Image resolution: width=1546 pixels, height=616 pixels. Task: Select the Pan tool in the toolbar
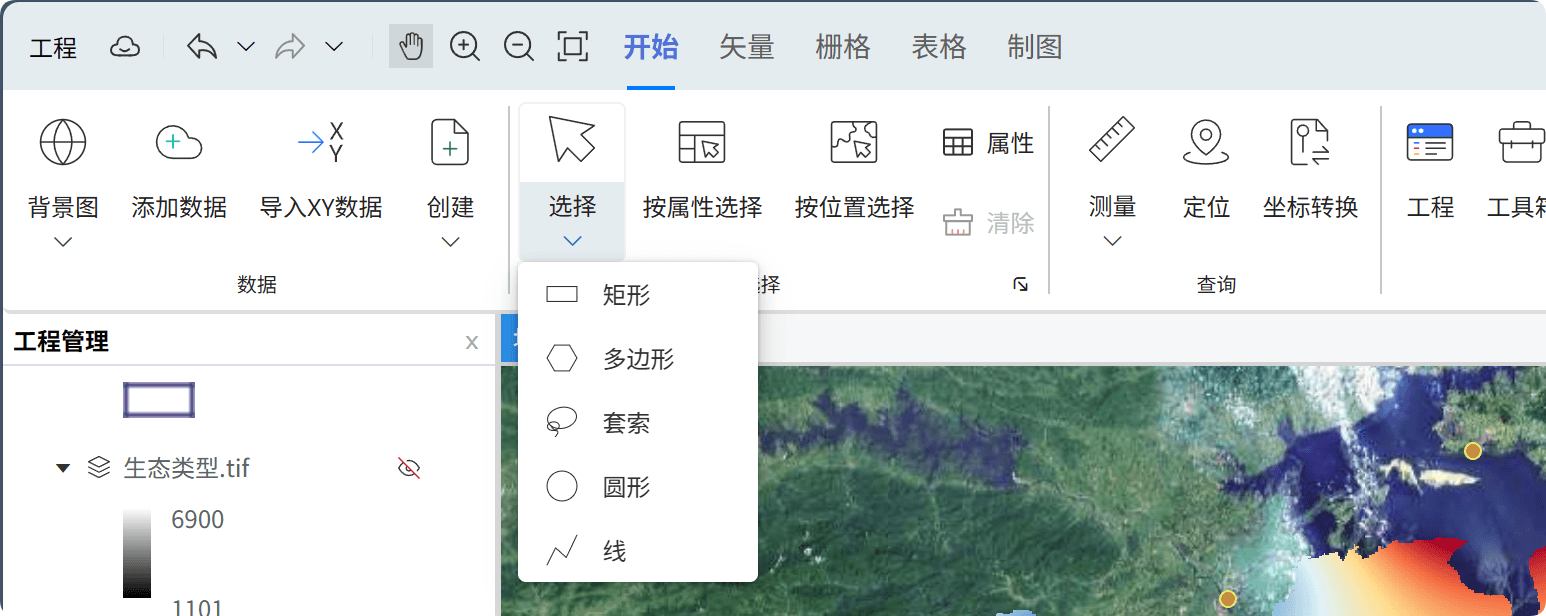410,46
